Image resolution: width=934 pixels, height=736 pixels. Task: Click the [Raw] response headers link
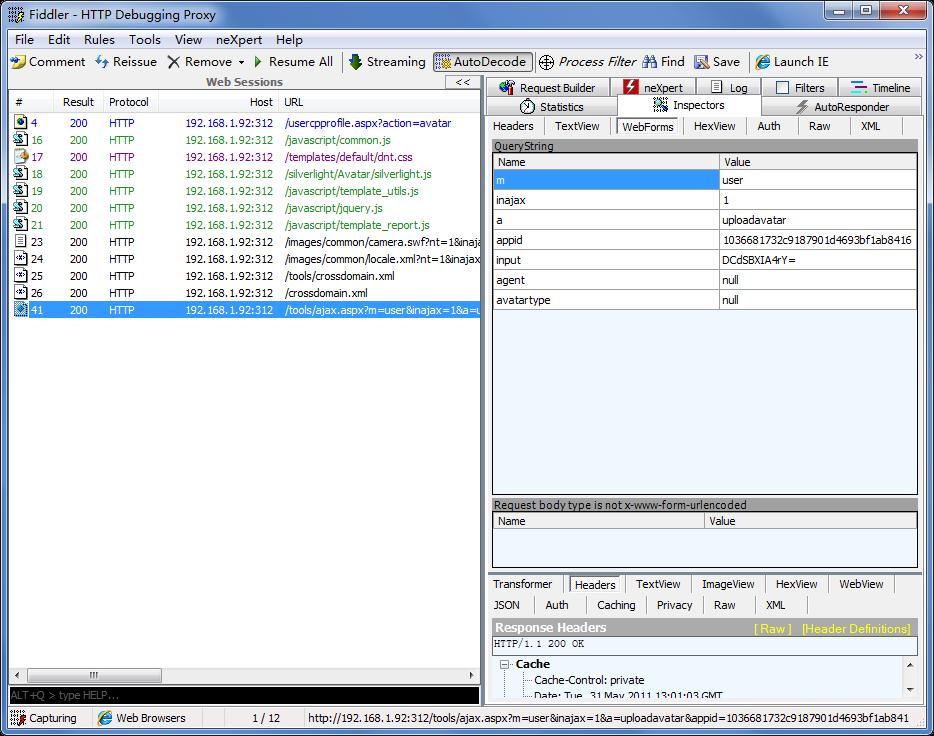tap(772, 629)
